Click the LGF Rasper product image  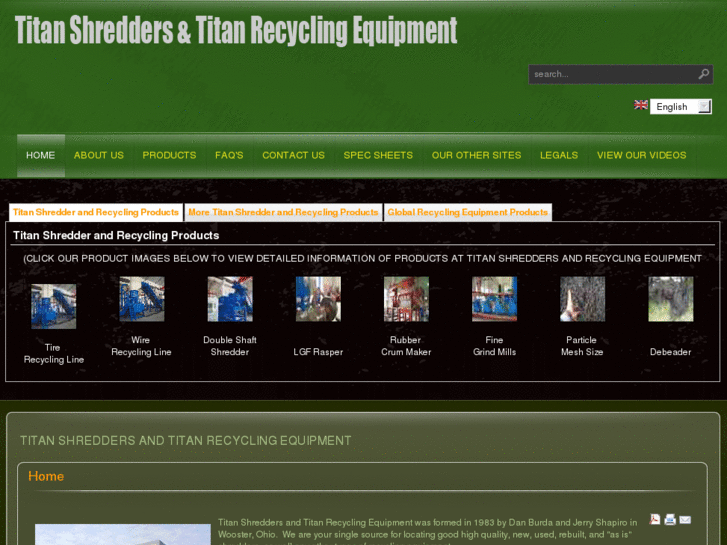(x=318, y=299)
